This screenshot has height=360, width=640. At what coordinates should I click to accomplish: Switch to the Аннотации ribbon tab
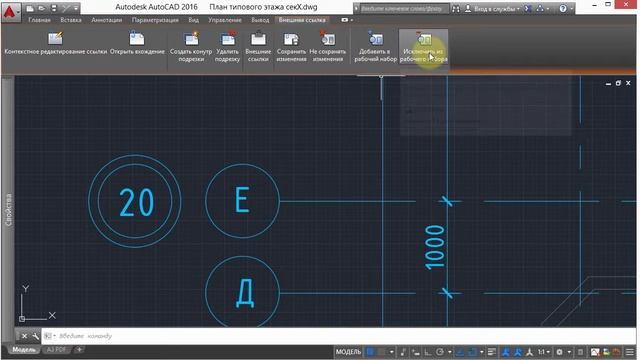pos(107,20)
